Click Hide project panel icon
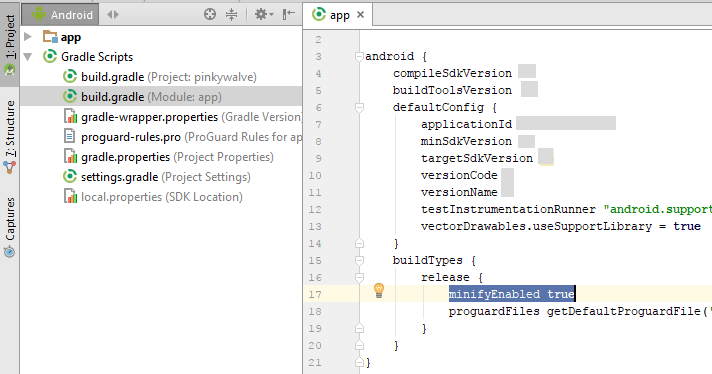Screen dimensions: 712x374 288,15
